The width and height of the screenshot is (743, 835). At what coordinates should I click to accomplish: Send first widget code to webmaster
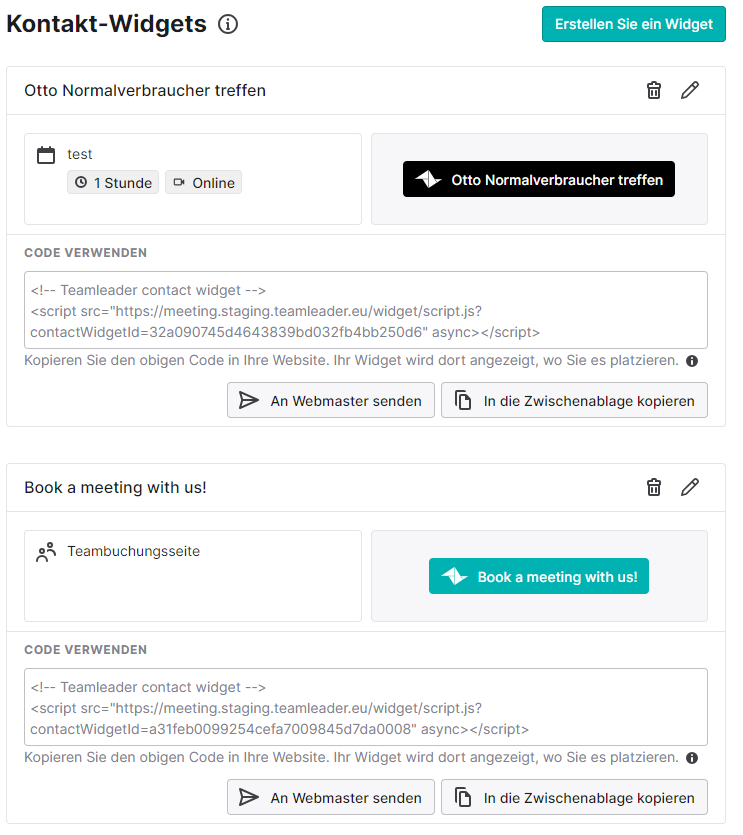point(331,400)
